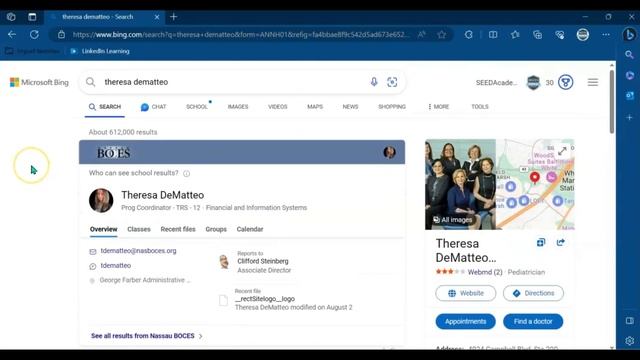The height and width of the screenshot is (360, 640).
Task: Select the SHOPPING search tab
Action: tap(392, 107)
